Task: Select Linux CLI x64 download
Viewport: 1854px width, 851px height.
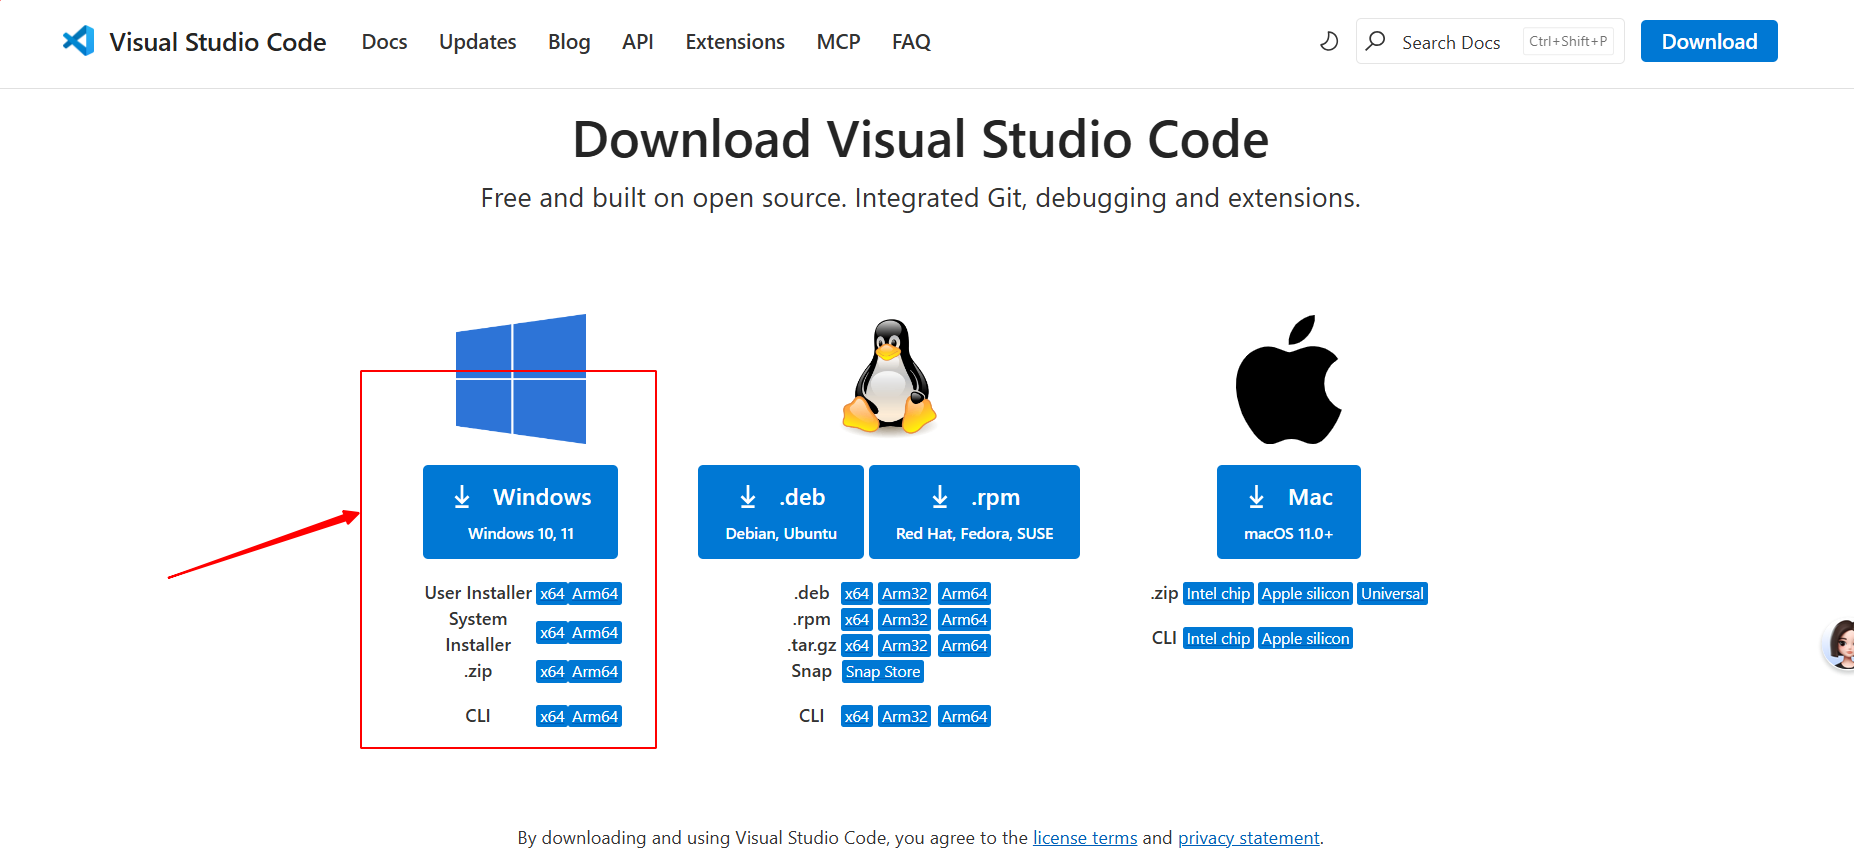Action: pos(857,717)
